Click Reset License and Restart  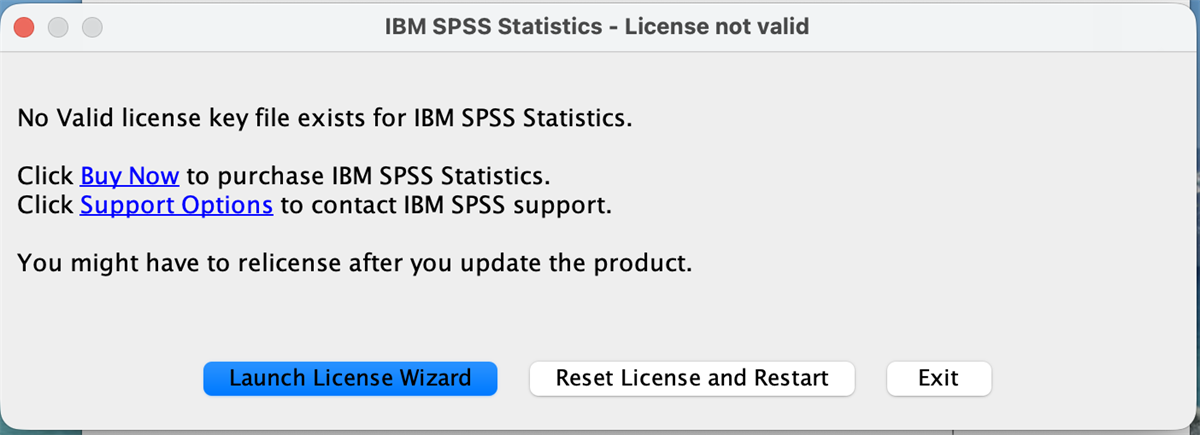point(692,378)
